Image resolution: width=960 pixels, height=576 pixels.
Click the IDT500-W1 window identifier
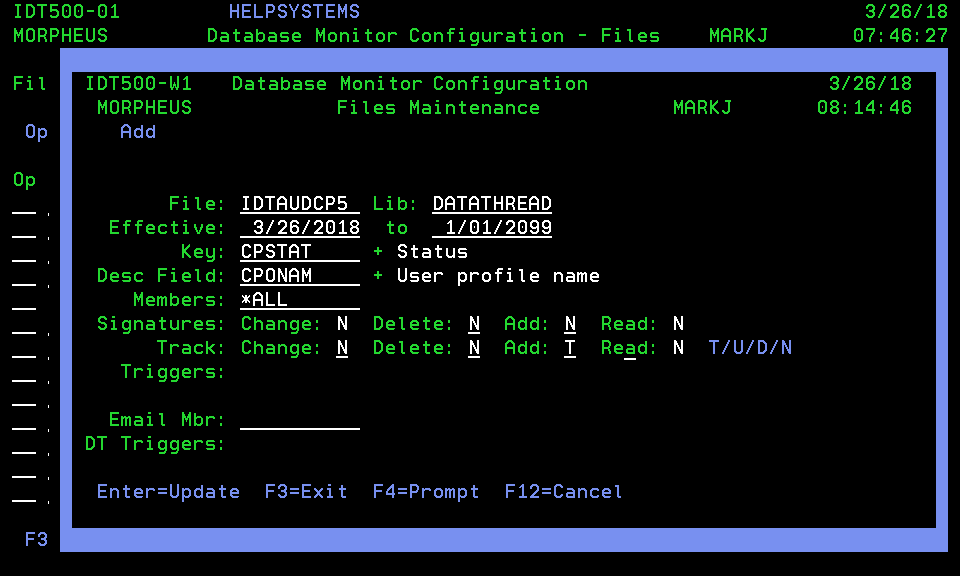pos(138,83)
